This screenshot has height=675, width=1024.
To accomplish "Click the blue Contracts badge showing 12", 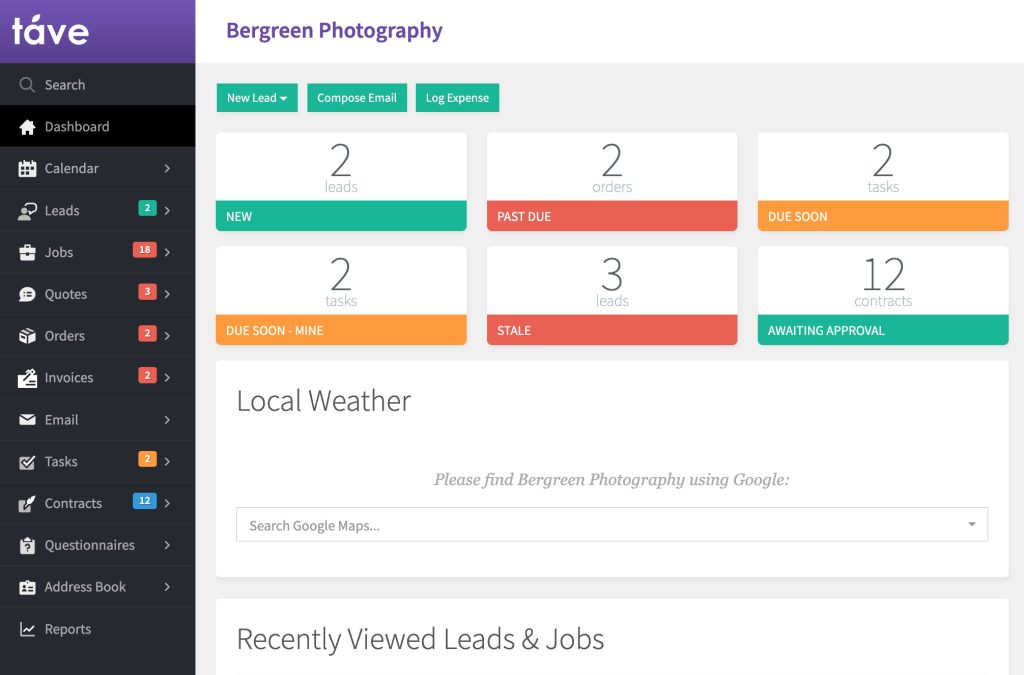I will [144, 501].
